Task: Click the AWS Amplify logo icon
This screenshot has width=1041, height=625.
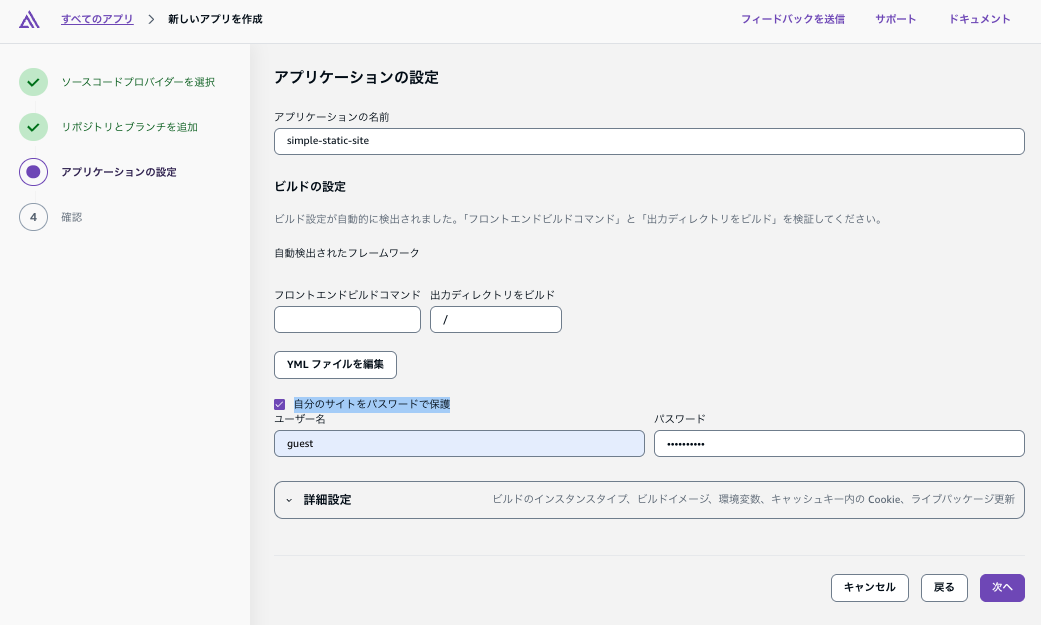Action: (29, 19)
